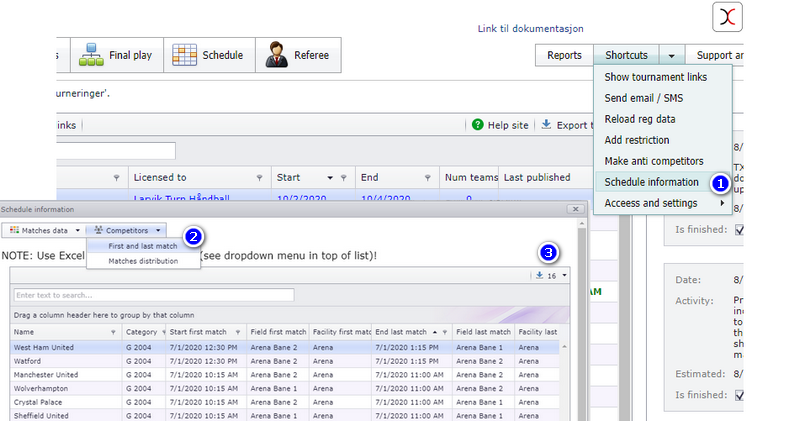Close the Schedule information dialog

click(x=576, y=209)
